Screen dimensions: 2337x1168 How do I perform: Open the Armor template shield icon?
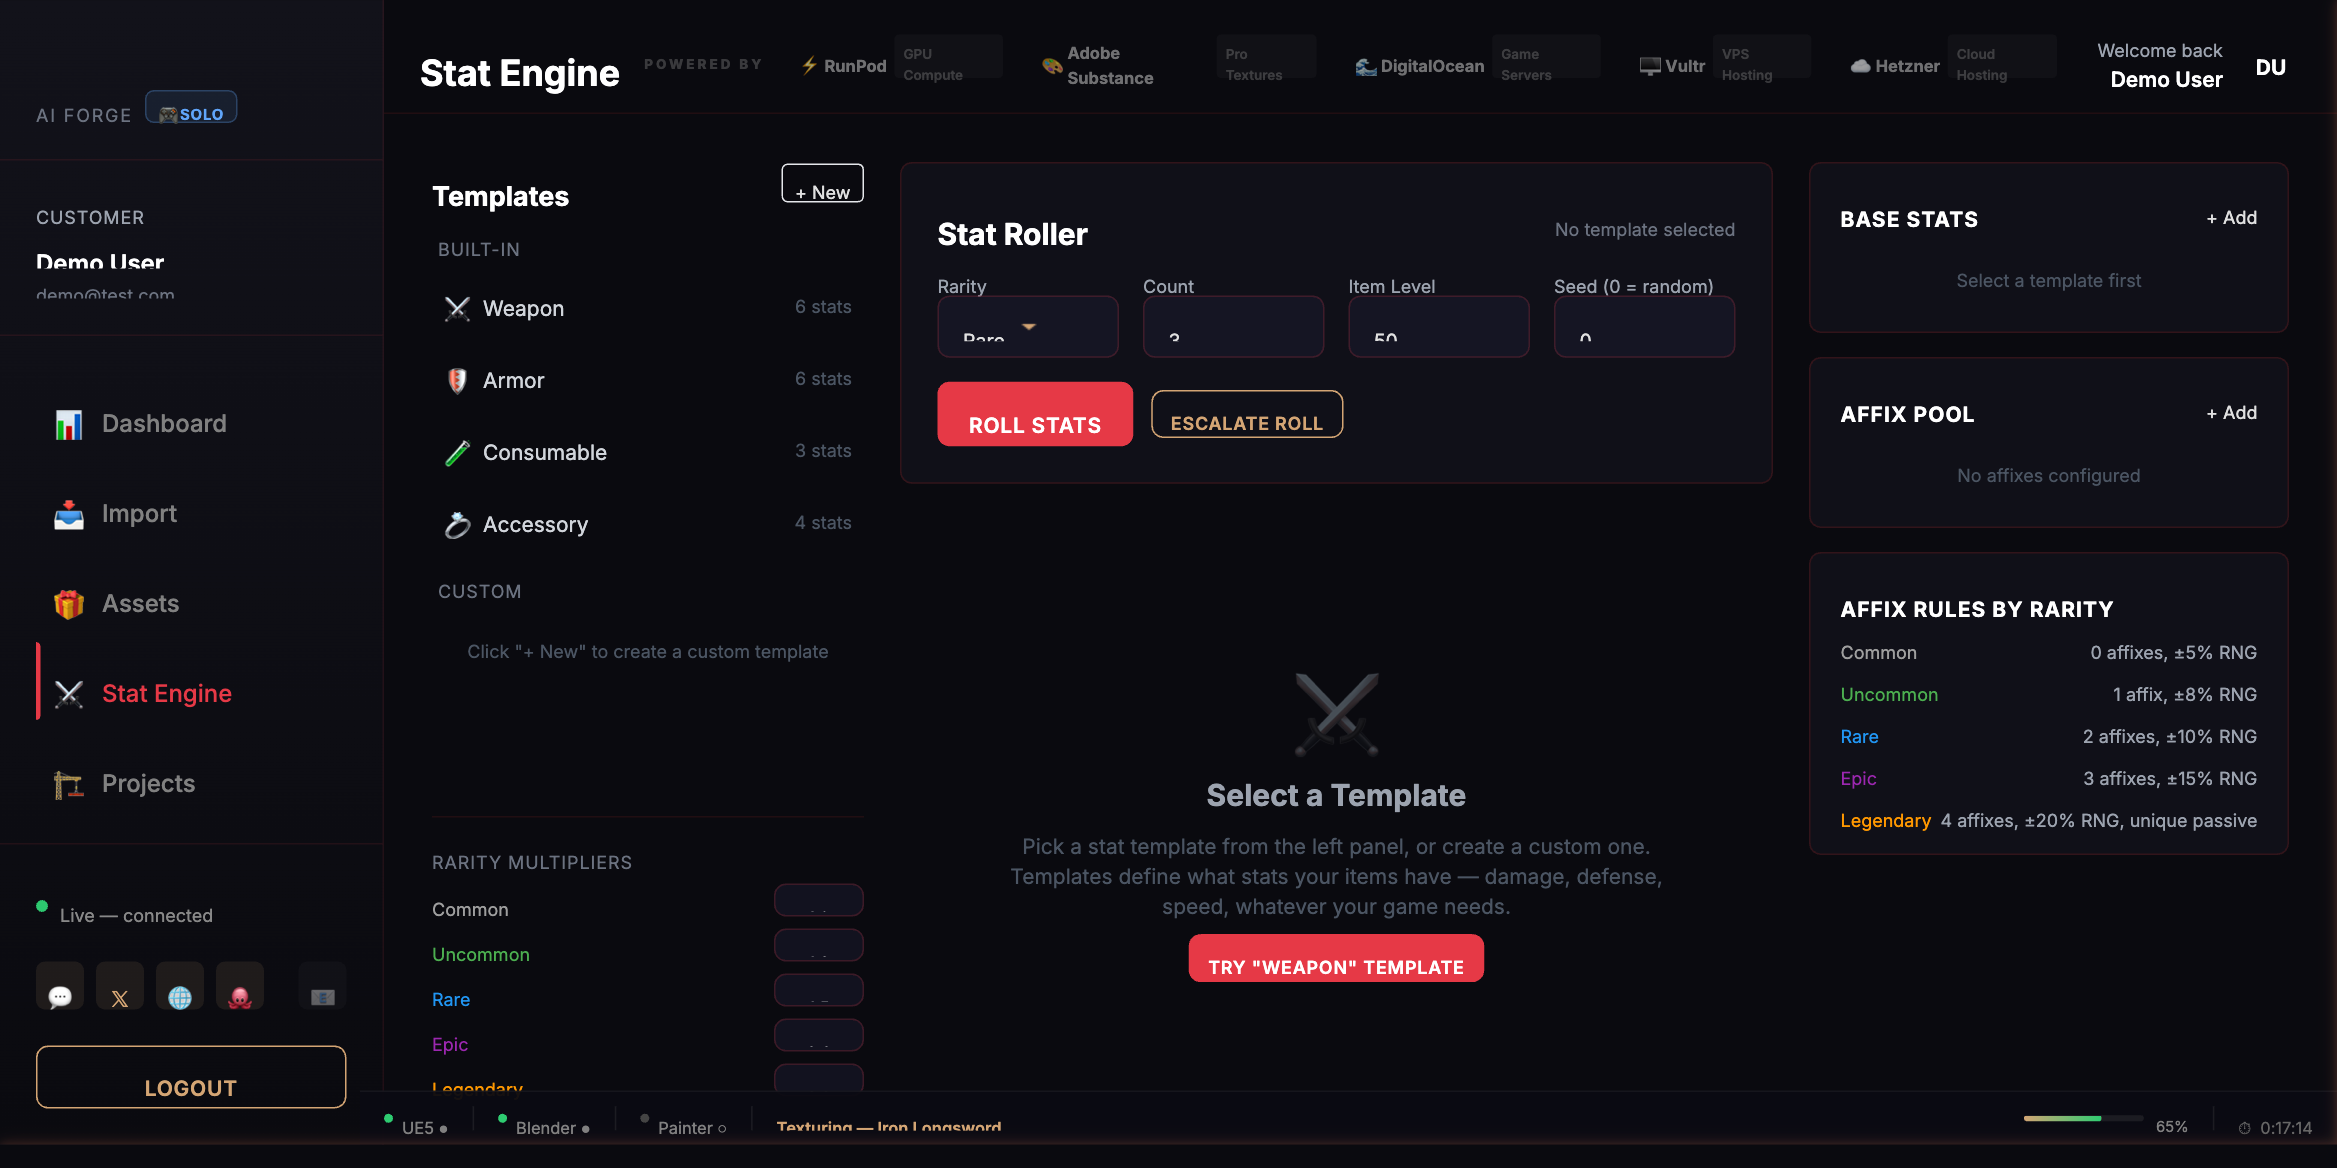coord(457,380)
